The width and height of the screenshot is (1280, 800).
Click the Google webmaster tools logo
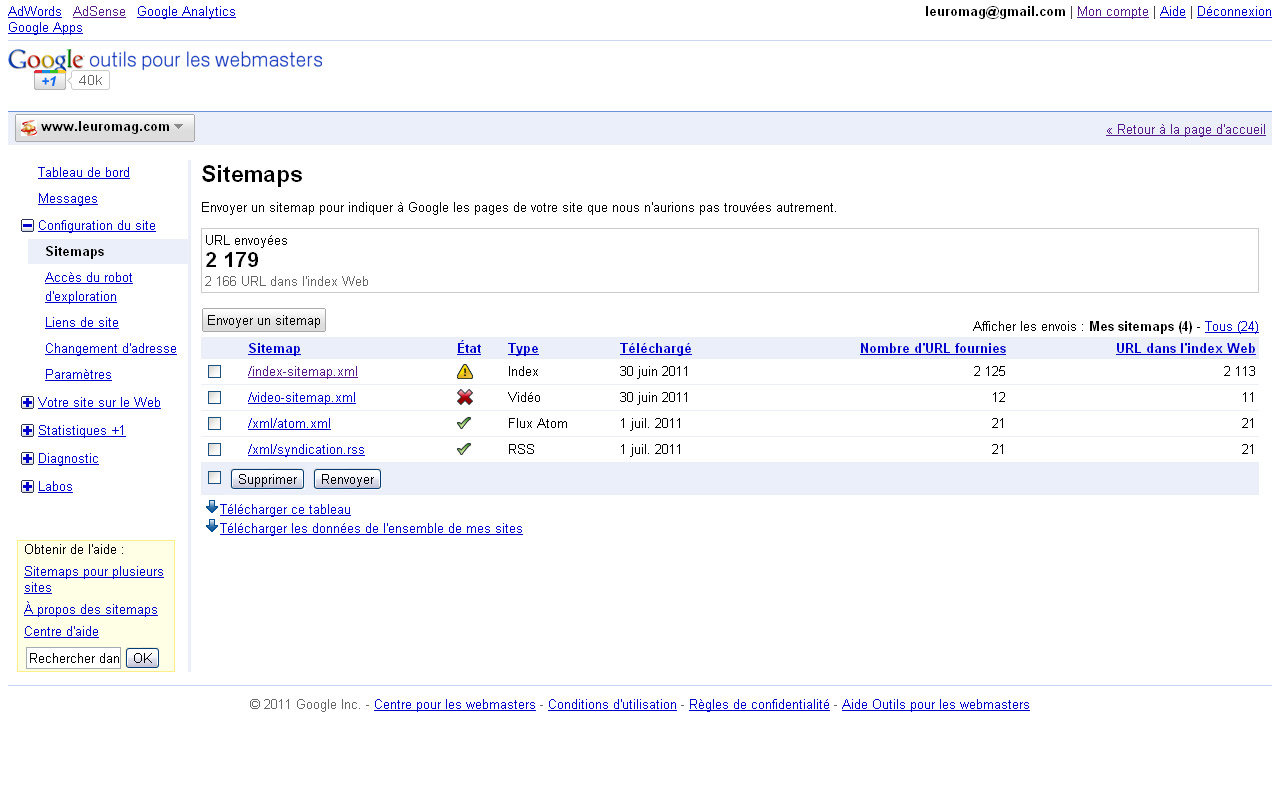165,60
